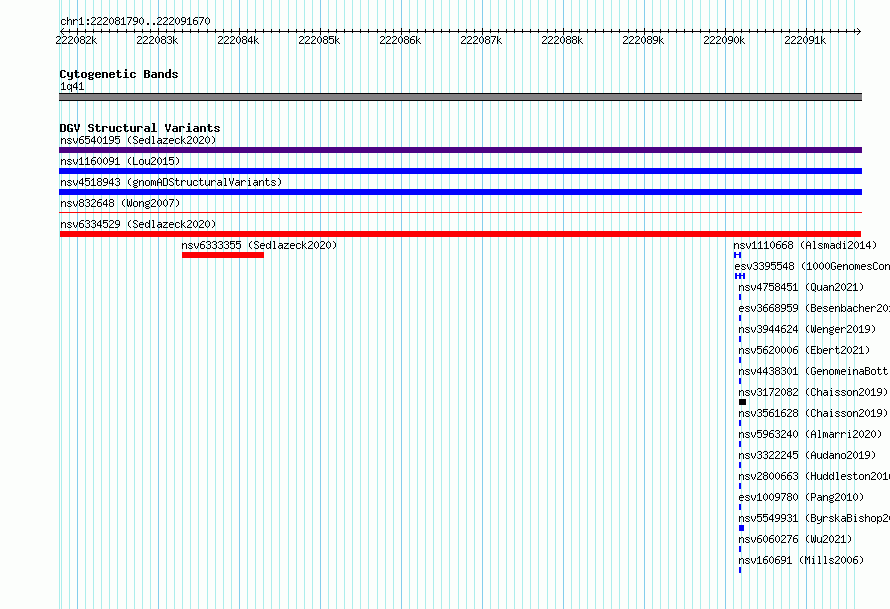Select the nsv6540195 purple variant bar
This screenshot has height=609, width=890.
[x=460, y=150]
